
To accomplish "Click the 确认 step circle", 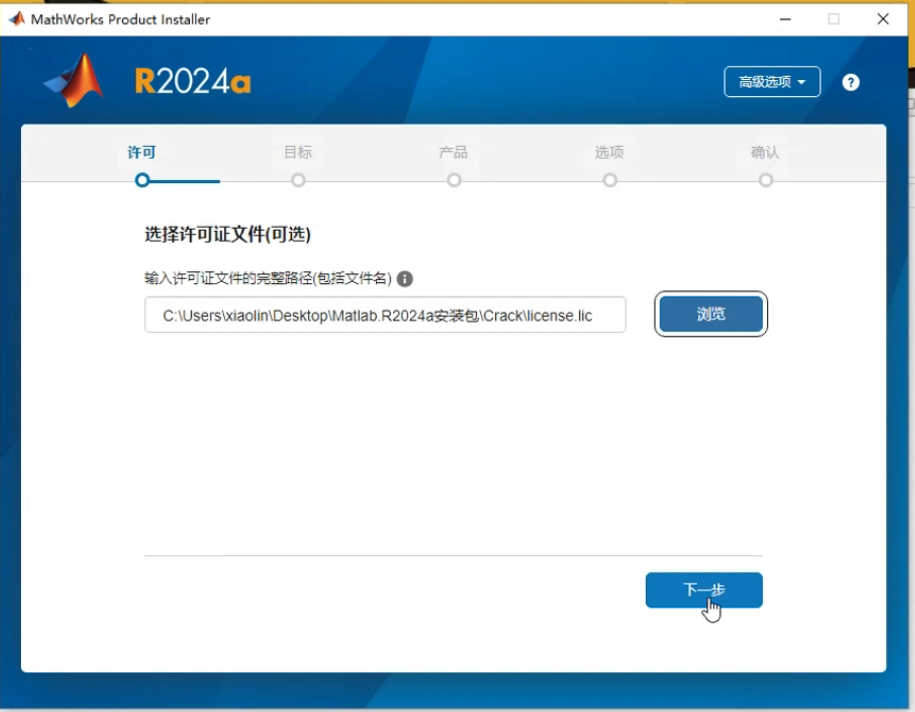I will coord(766,181).
